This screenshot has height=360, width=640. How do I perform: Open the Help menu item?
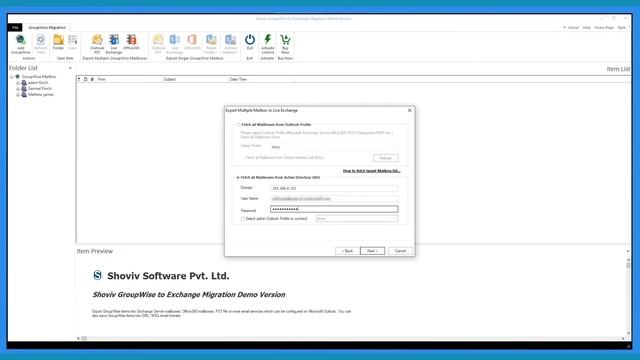pyautogui.click(x=587, y=27)
